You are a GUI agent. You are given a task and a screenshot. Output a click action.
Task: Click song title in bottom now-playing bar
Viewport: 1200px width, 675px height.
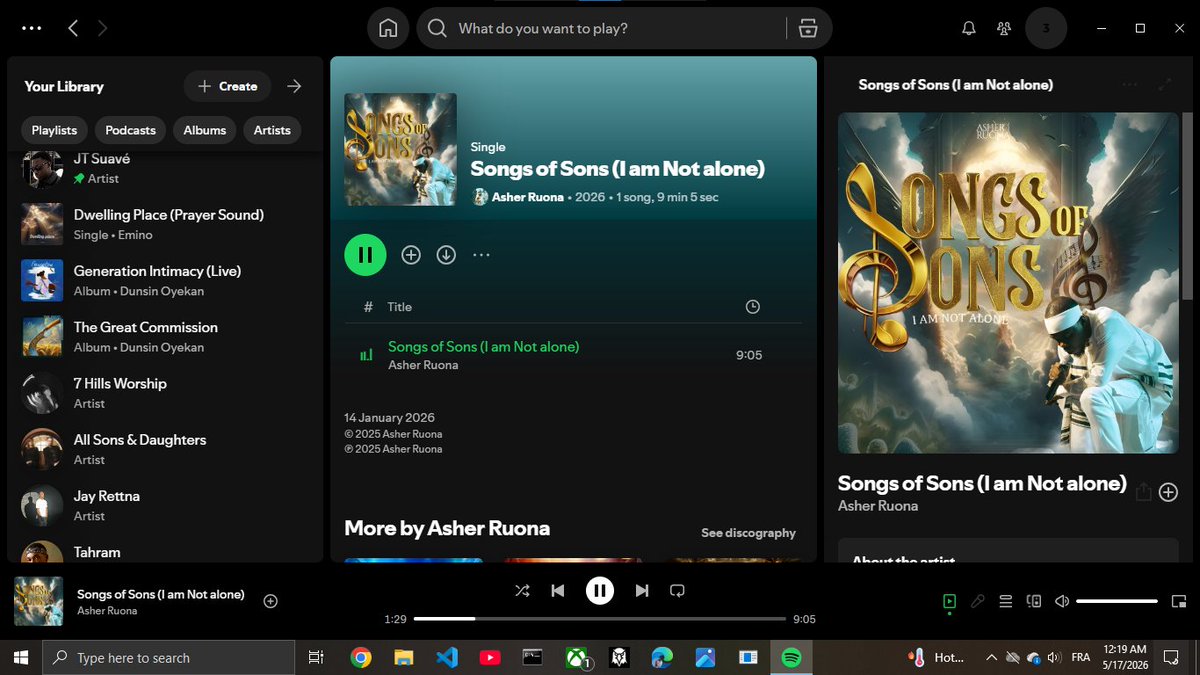coord(161,594)
